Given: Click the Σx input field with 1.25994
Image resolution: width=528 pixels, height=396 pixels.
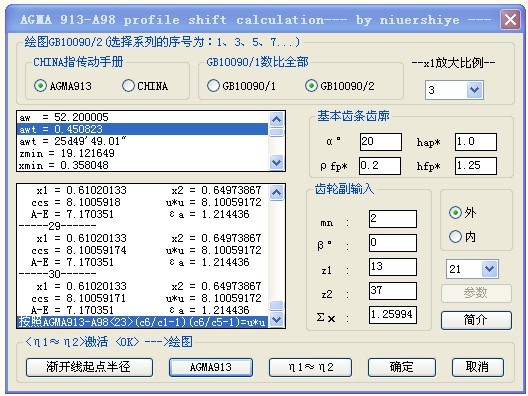Looking at the screenshot, I should [393, 315].
